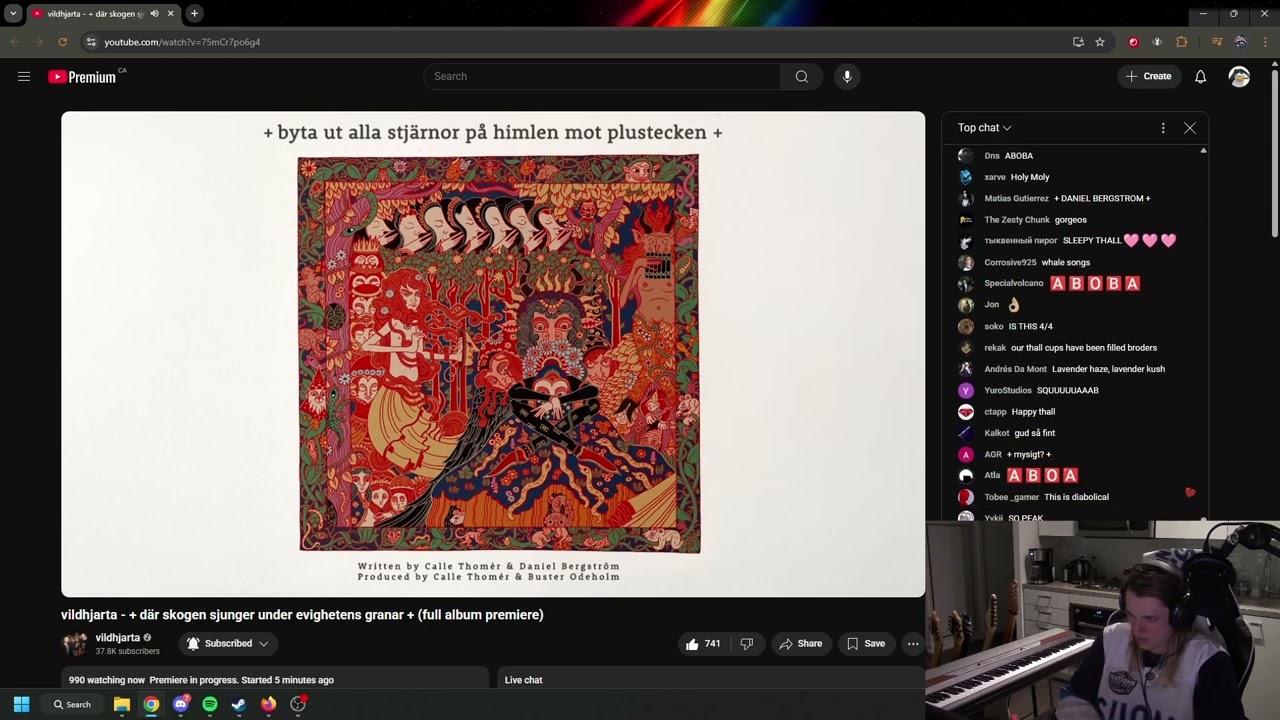Open Spotify from the taskbar
Screen dimensions: 1280x720
coord(210,704)
